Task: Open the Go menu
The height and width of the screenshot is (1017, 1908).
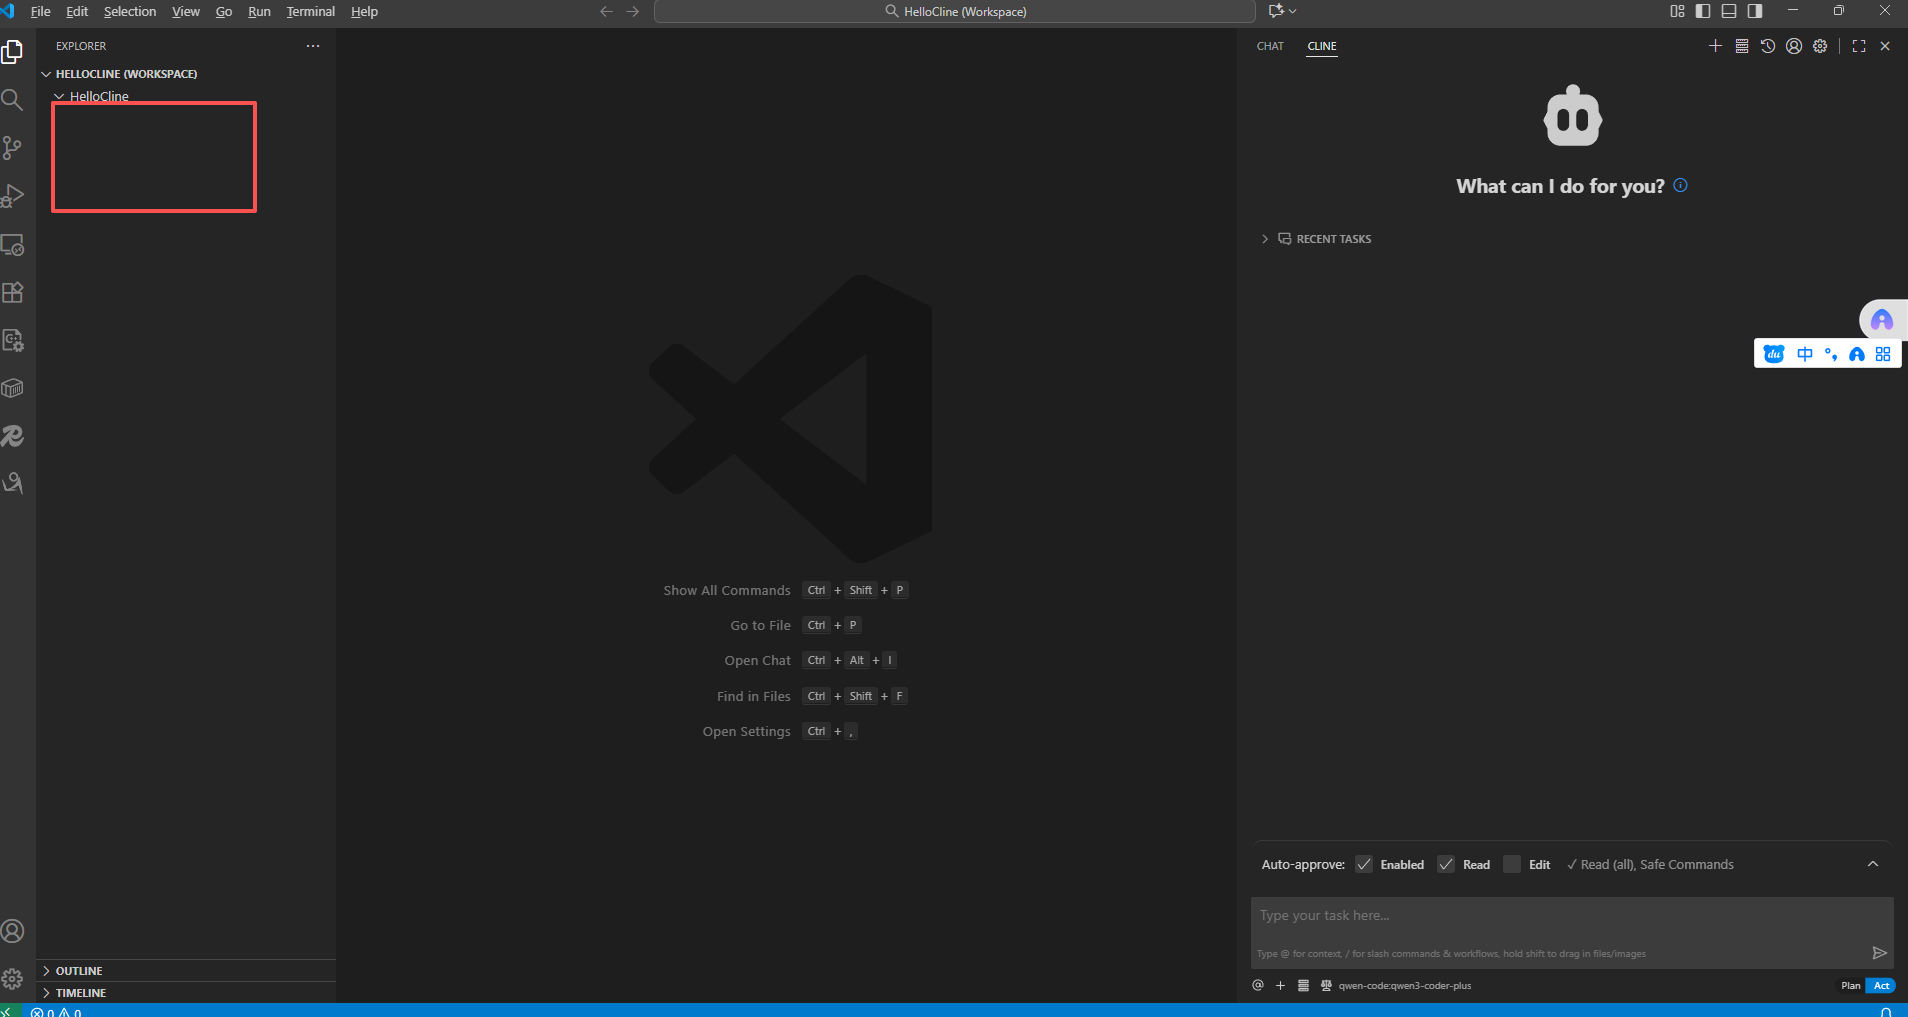Action: pyautogui.click(x=224, y=11)
